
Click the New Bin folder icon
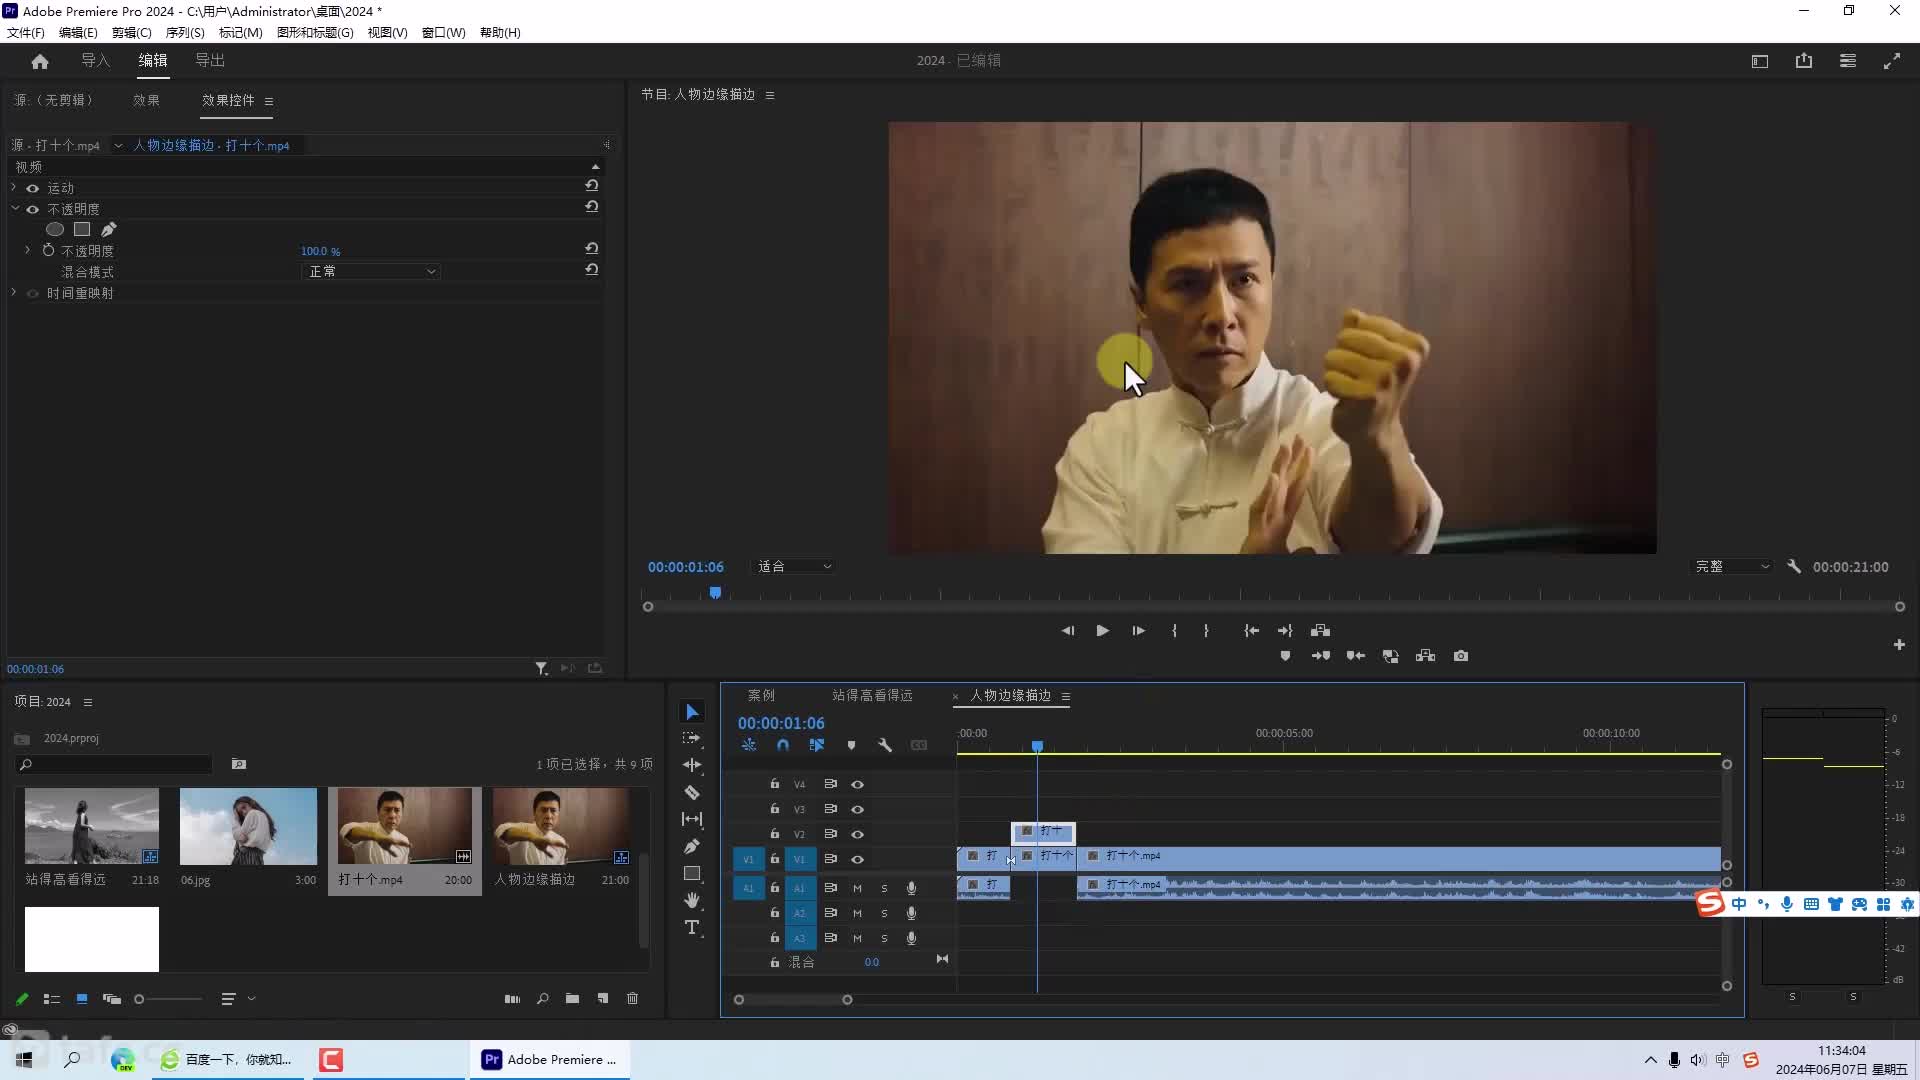(572, 998)
